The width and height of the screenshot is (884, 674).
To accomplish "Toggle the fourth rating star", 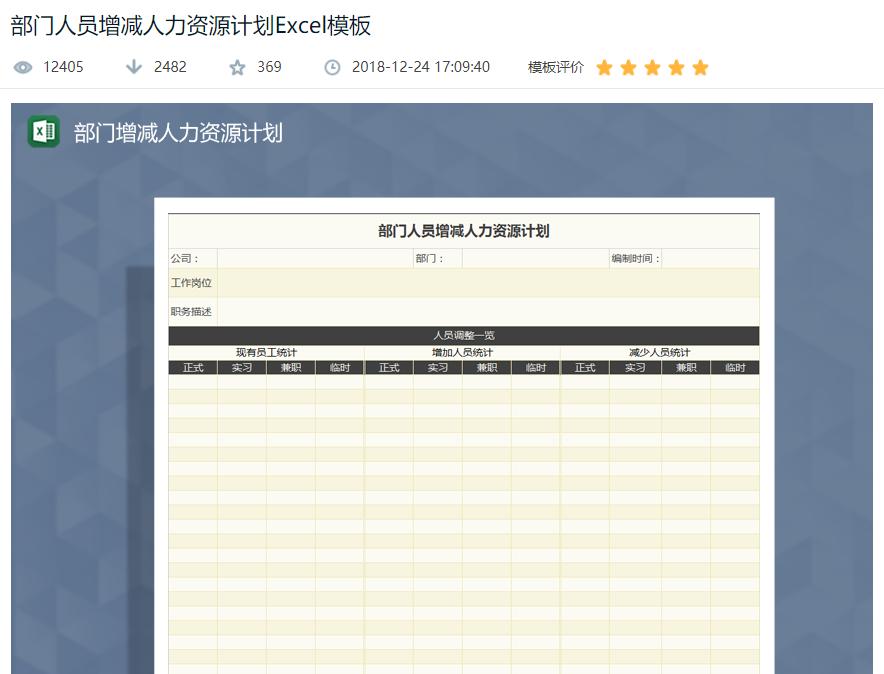I will (677, 67).
